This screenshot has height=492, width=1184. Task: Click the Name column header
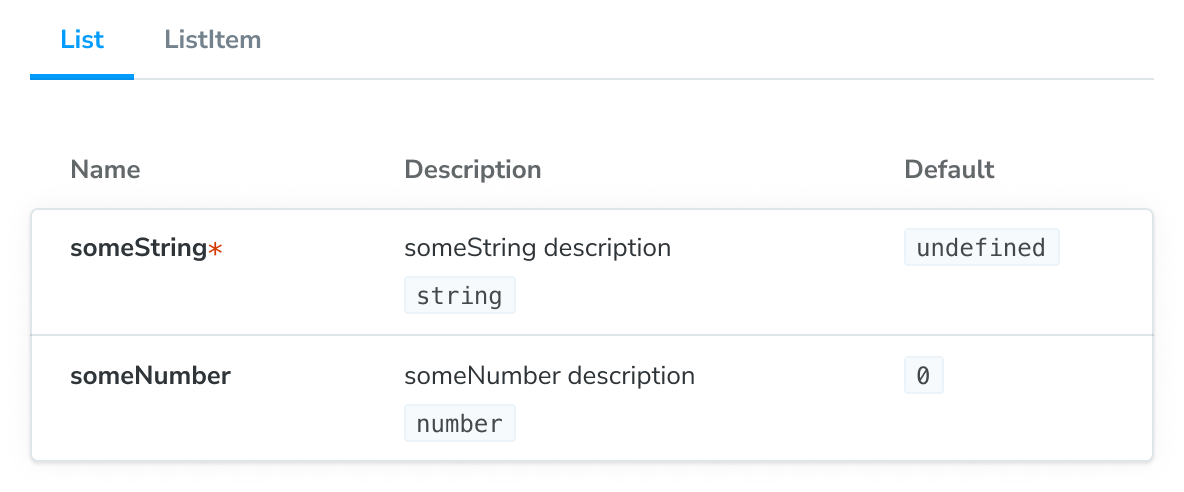click(x=105, y=170)
